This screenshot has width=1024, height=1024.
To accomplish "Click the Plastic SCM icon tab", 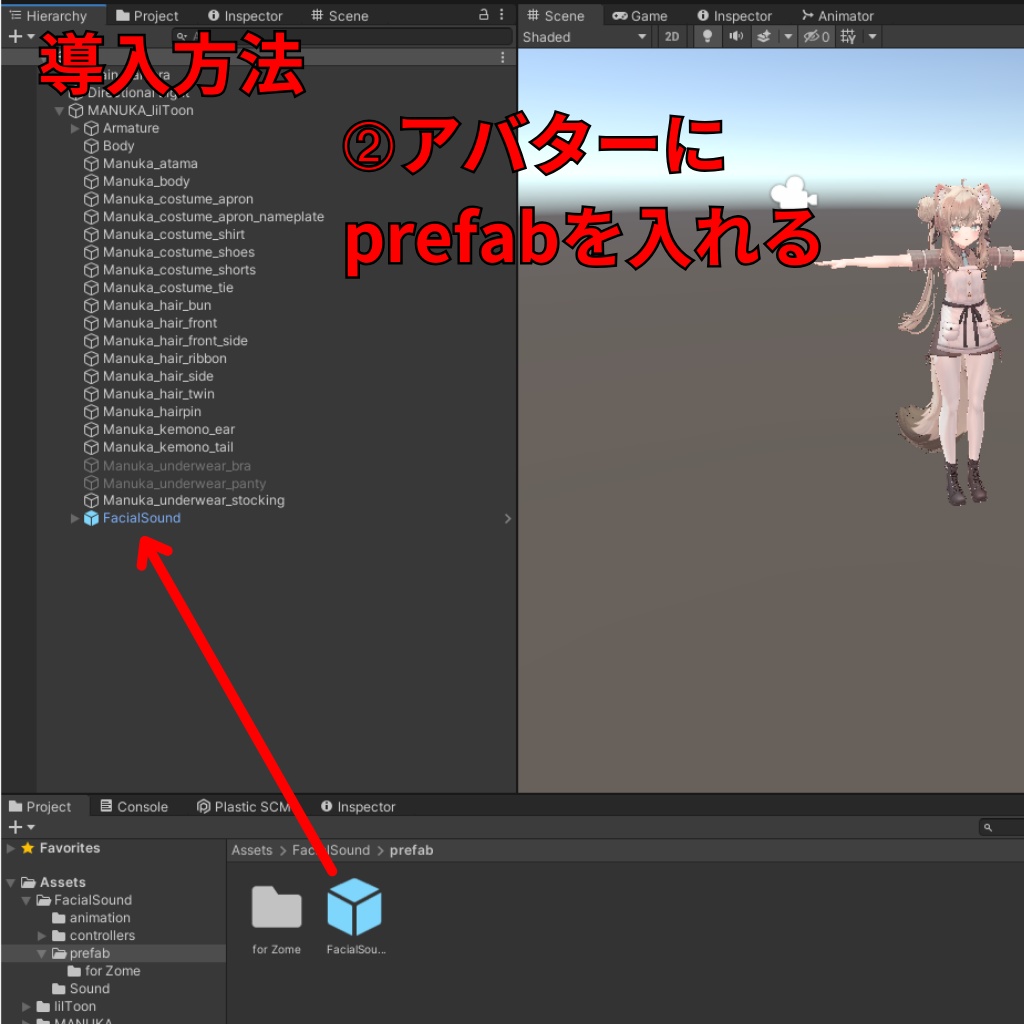I will pos(203,807).
